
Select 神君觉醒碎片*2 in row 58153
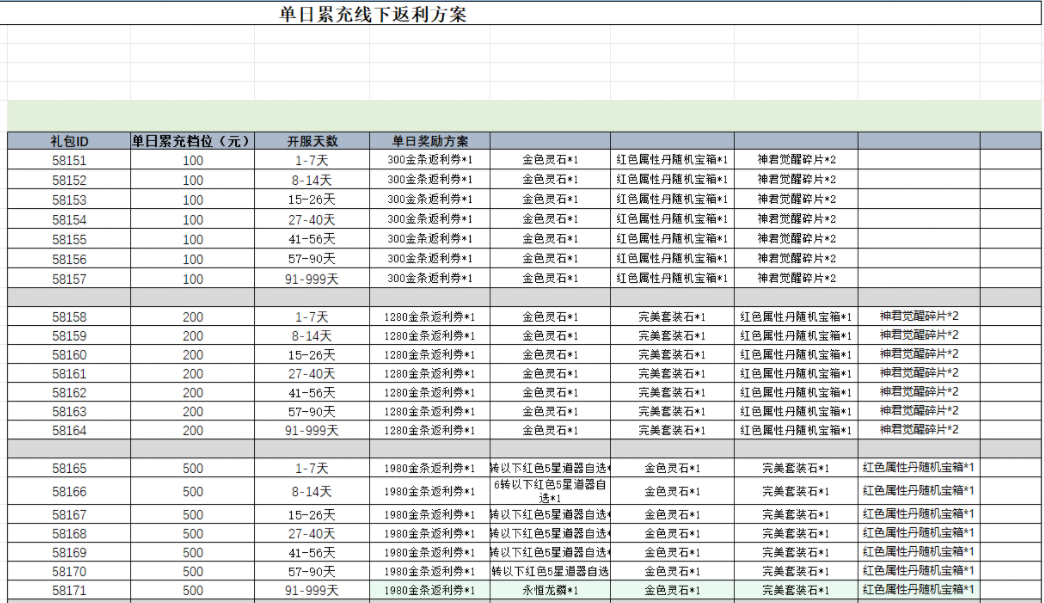[796, 200]
